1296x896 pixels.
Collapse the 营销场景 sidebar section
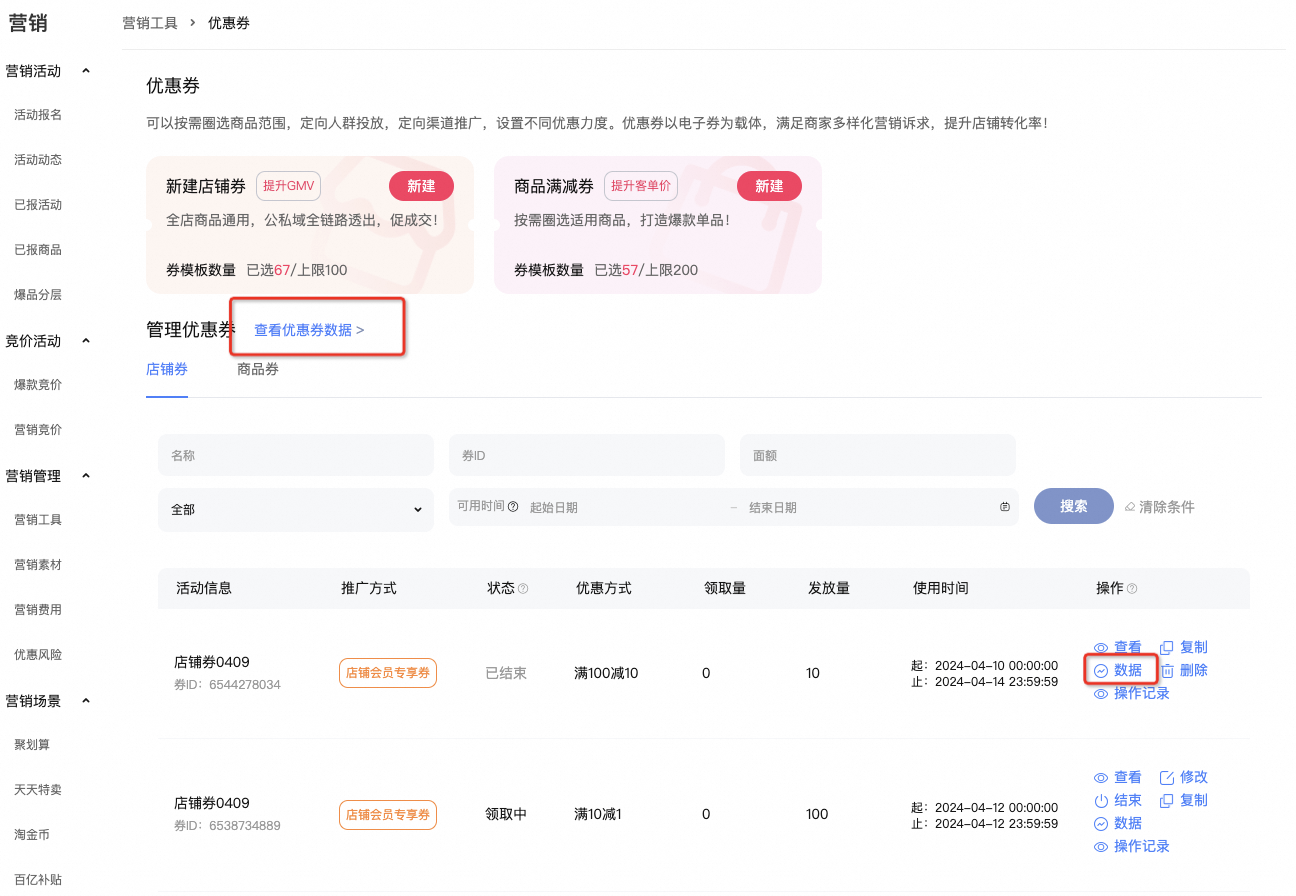click(86, 701)
